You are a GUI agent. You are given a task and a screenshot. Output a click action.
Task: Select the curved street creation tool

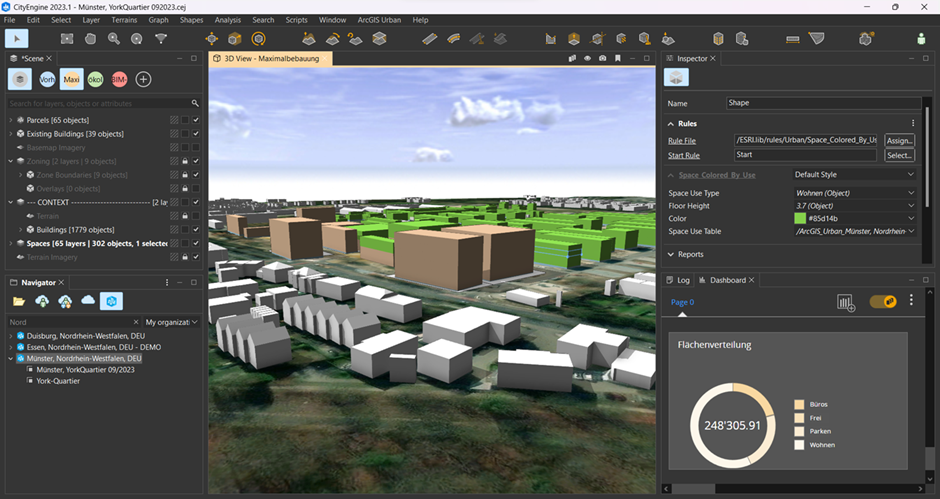point(453,38)
